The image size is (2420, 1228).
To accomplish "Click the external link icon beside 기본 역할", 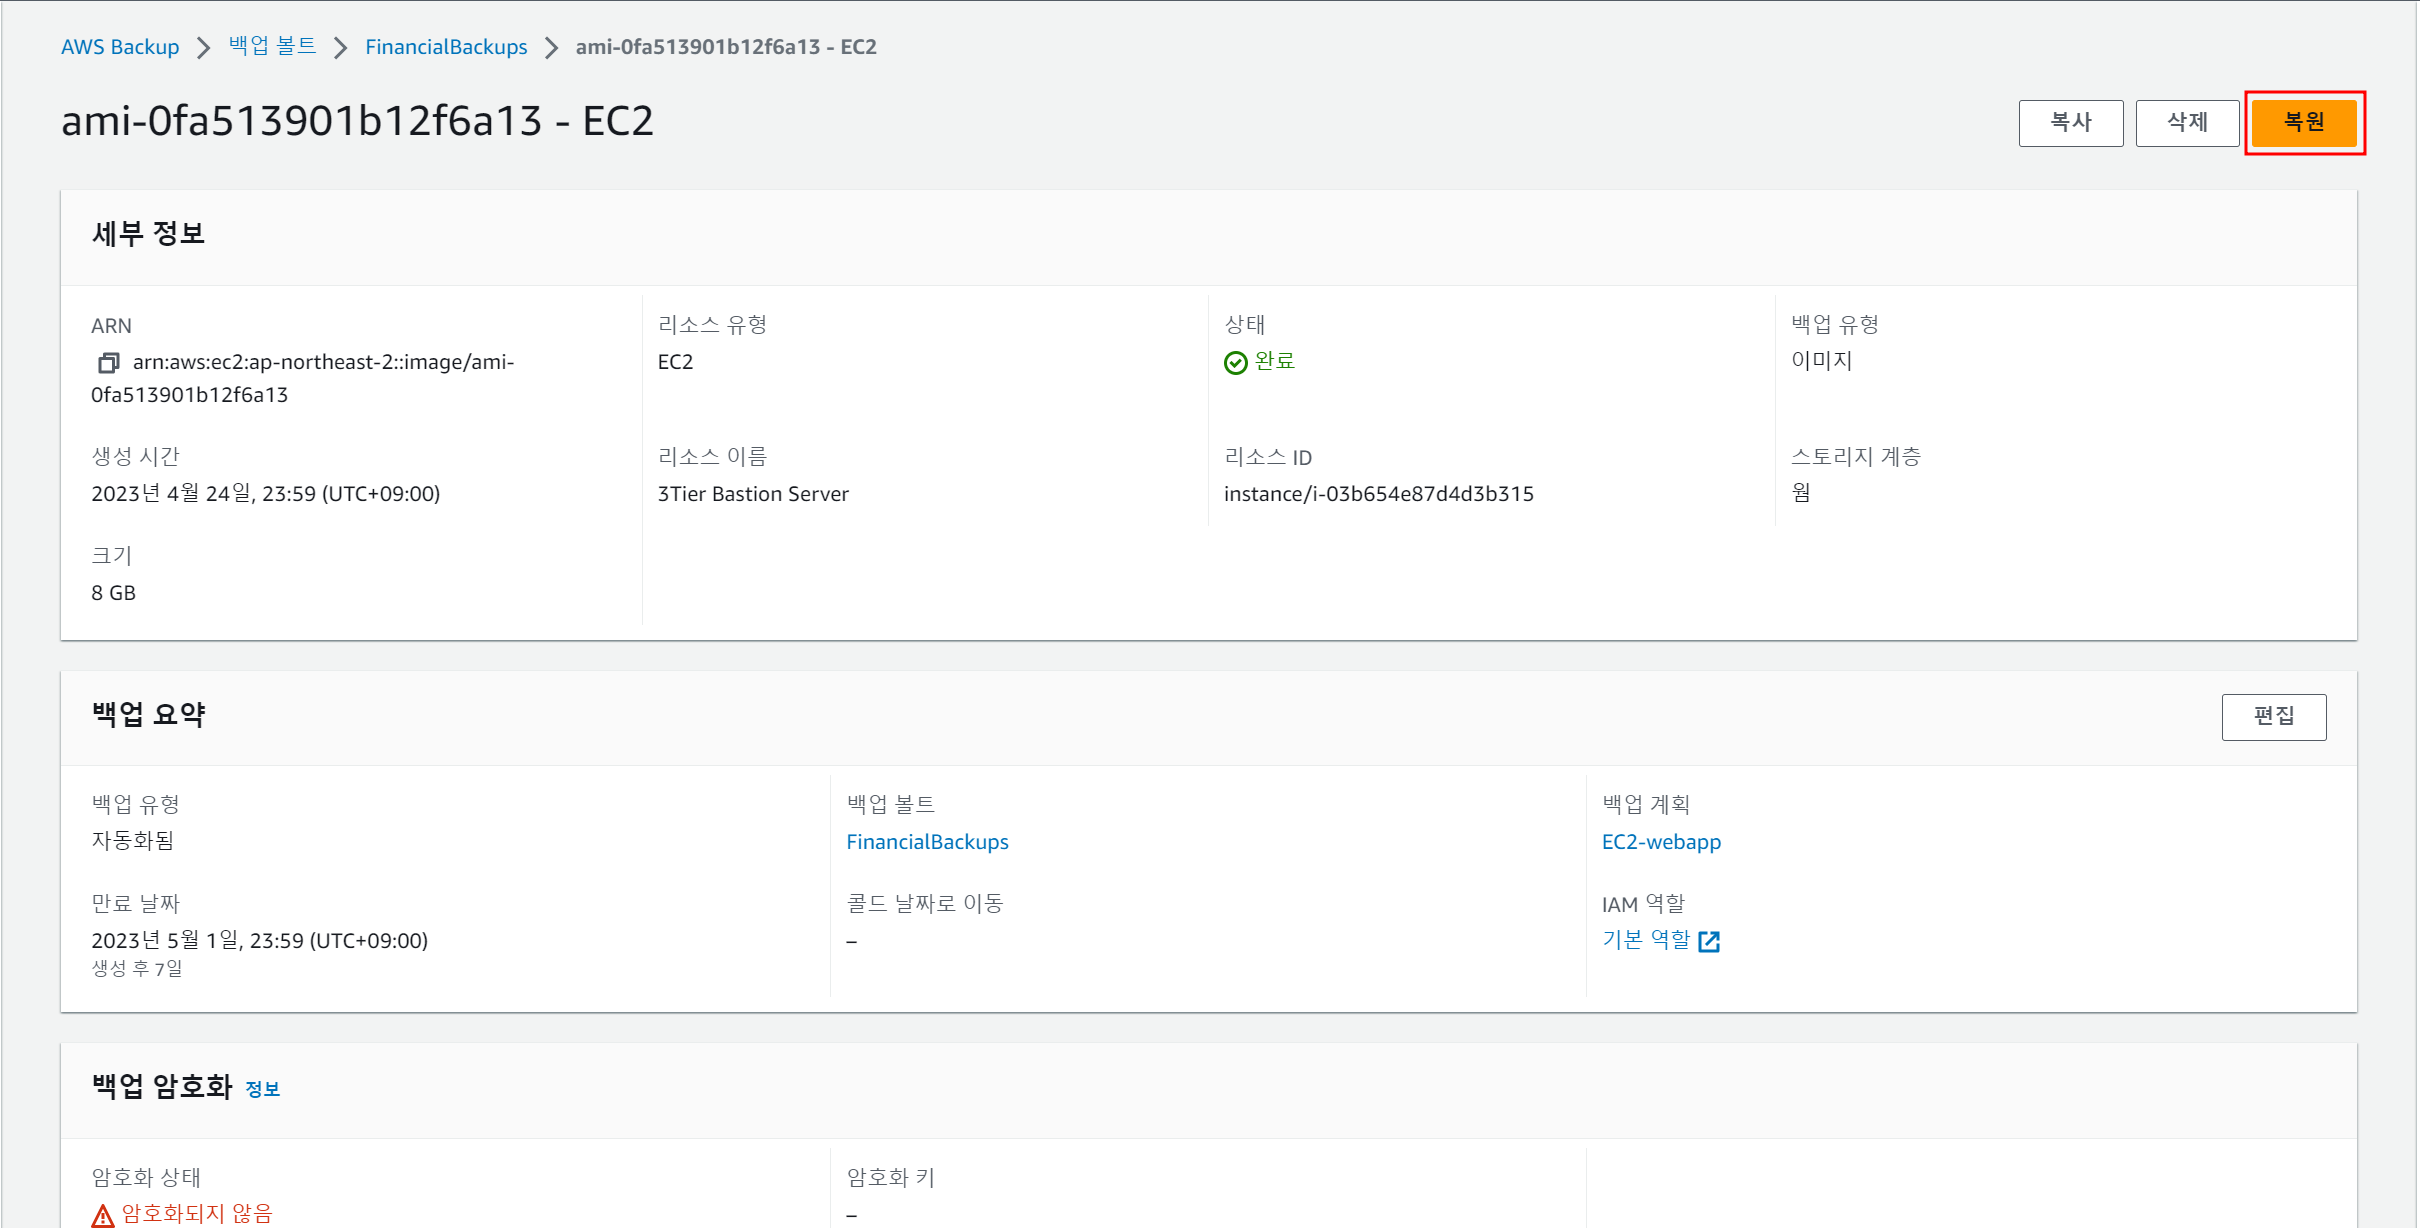I will pyautogui.click(x=1709, y=941).
